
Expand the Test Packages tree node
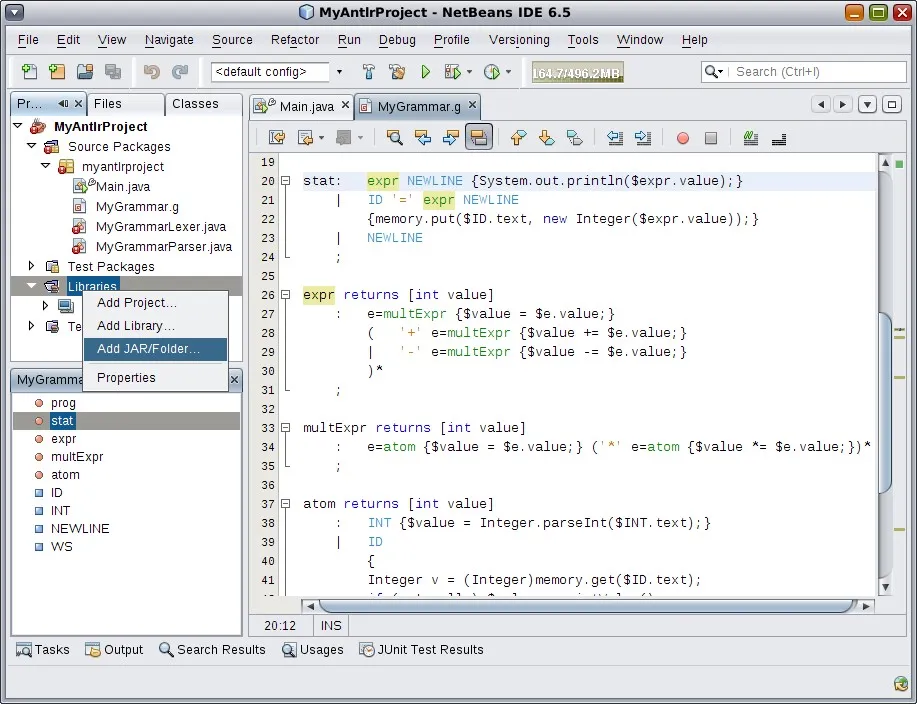click(31, 266)
